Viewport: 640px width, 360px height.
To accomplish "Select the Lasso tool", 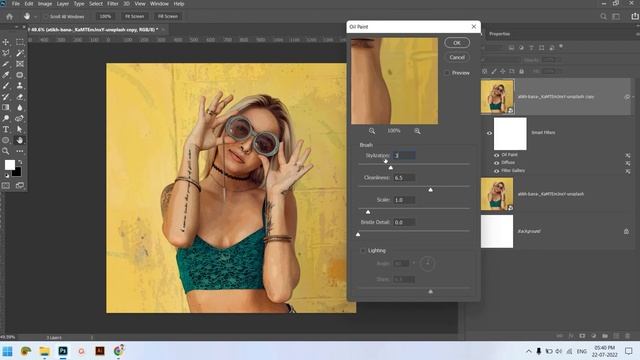I will [6, 53].
